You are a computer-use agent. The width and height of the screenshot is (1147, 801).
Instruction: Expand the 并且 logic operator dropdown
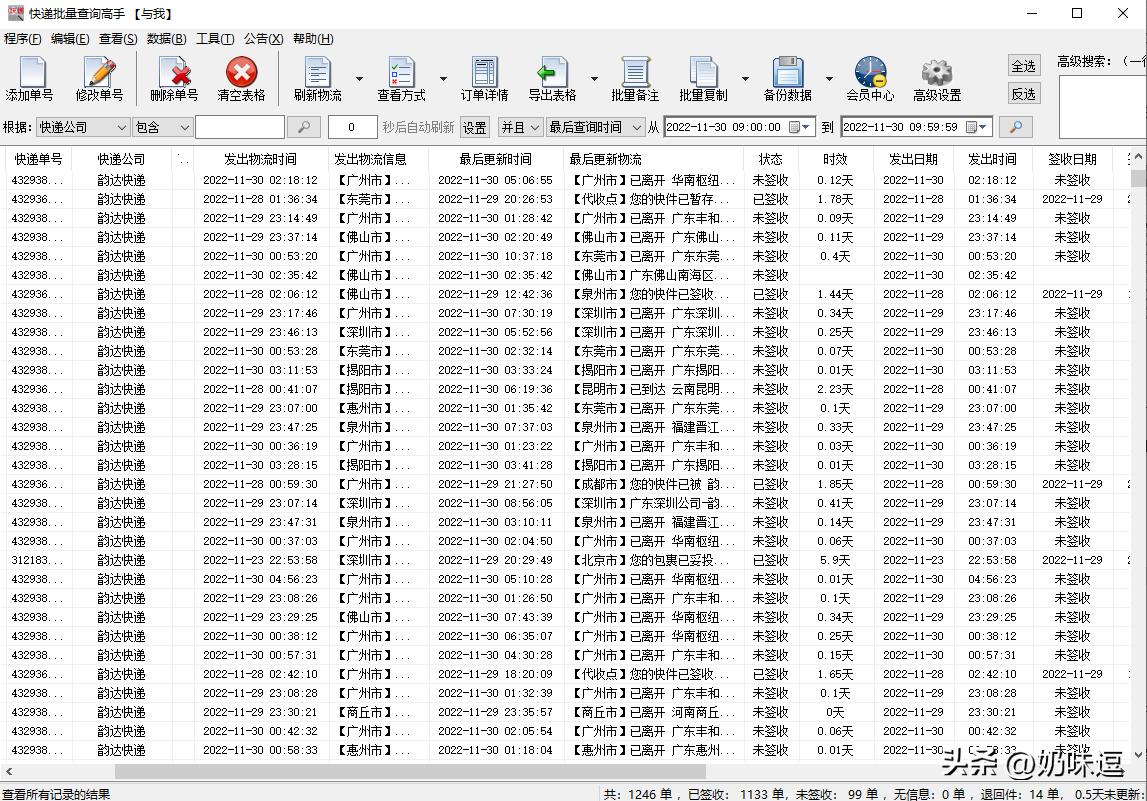point(535,128)
